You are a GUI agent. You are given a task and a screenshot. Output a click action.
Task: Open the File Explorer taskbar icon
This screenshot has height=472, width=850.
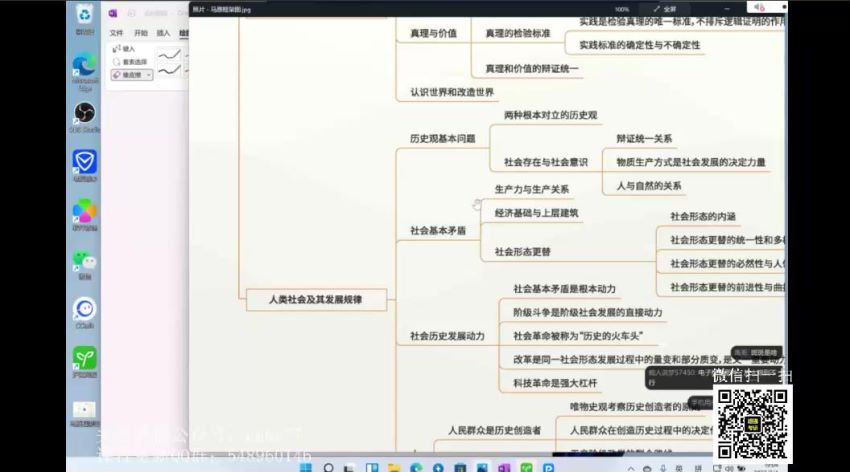(x=394, y=468)
